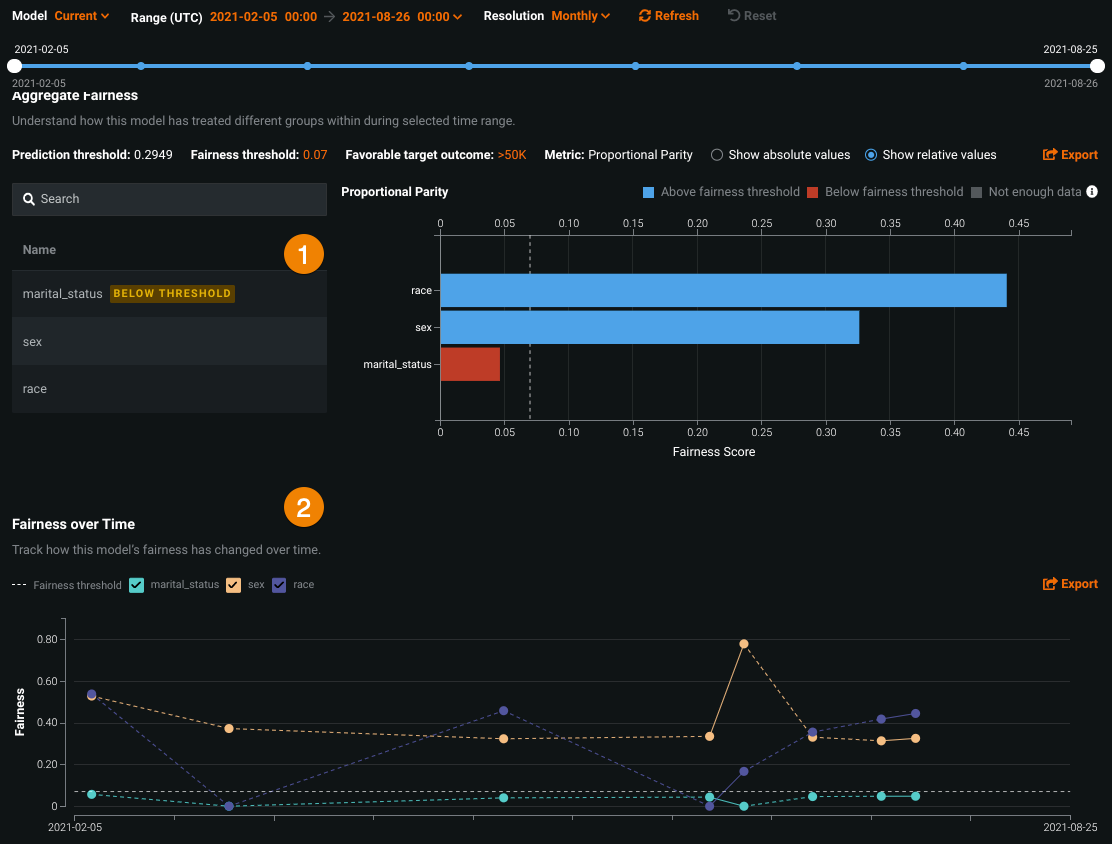Open the Model Current dropdown

tap(81, 16)
